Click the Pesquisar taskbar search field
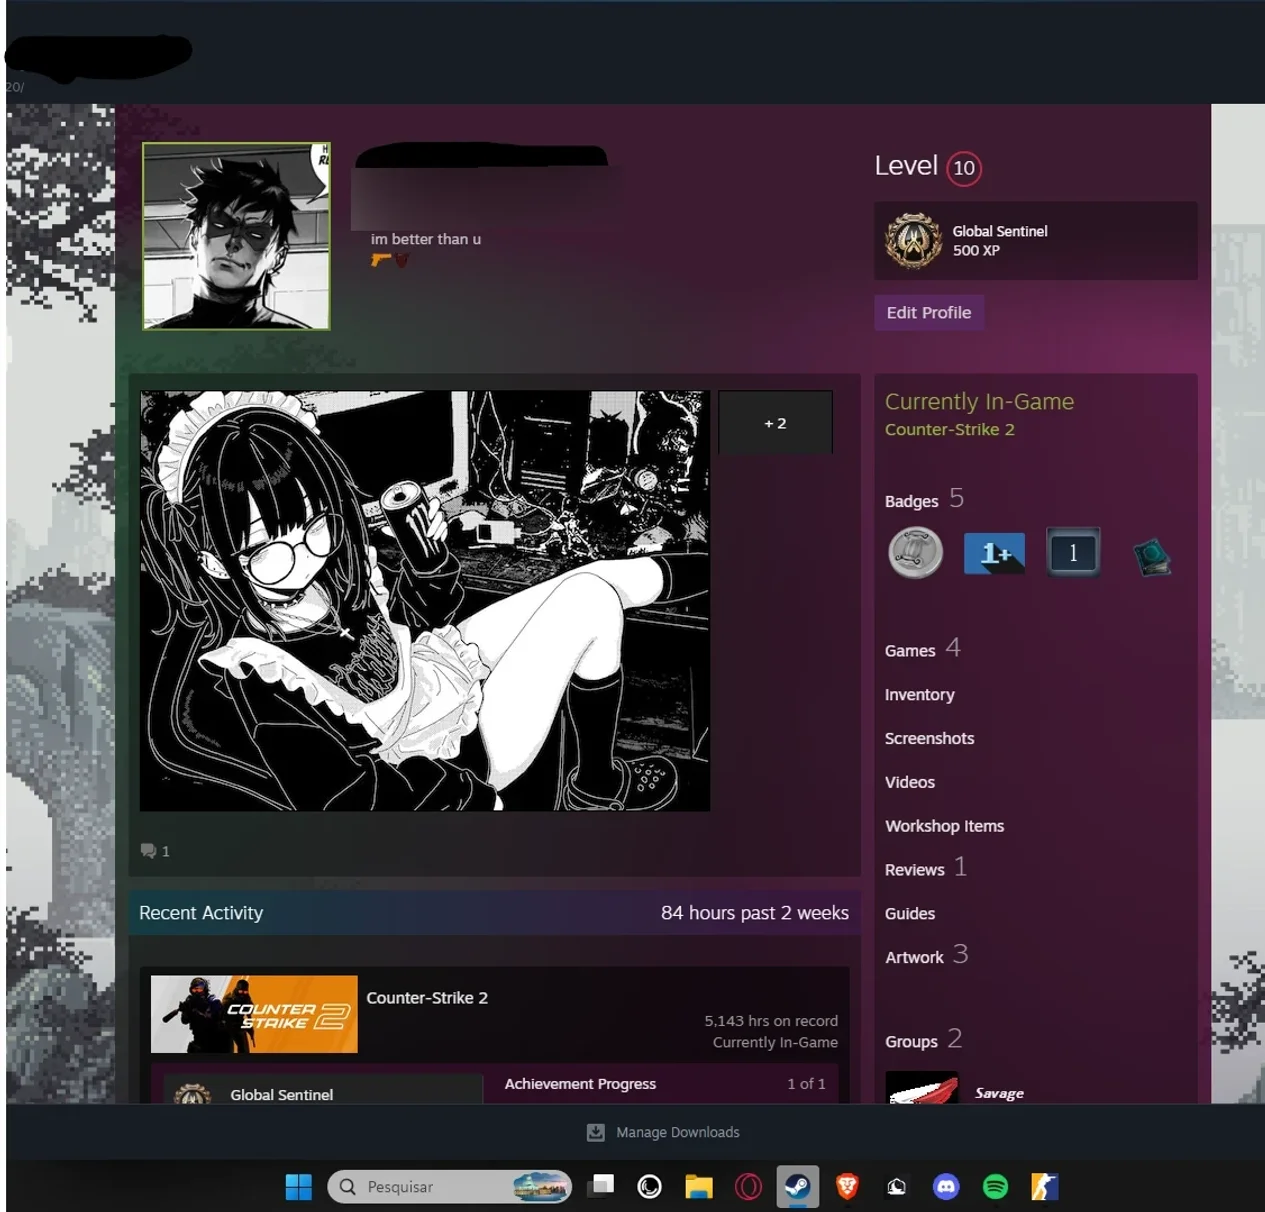Image resolution: width=1265 pixels, height=1212 pixels. (449, 1186)
